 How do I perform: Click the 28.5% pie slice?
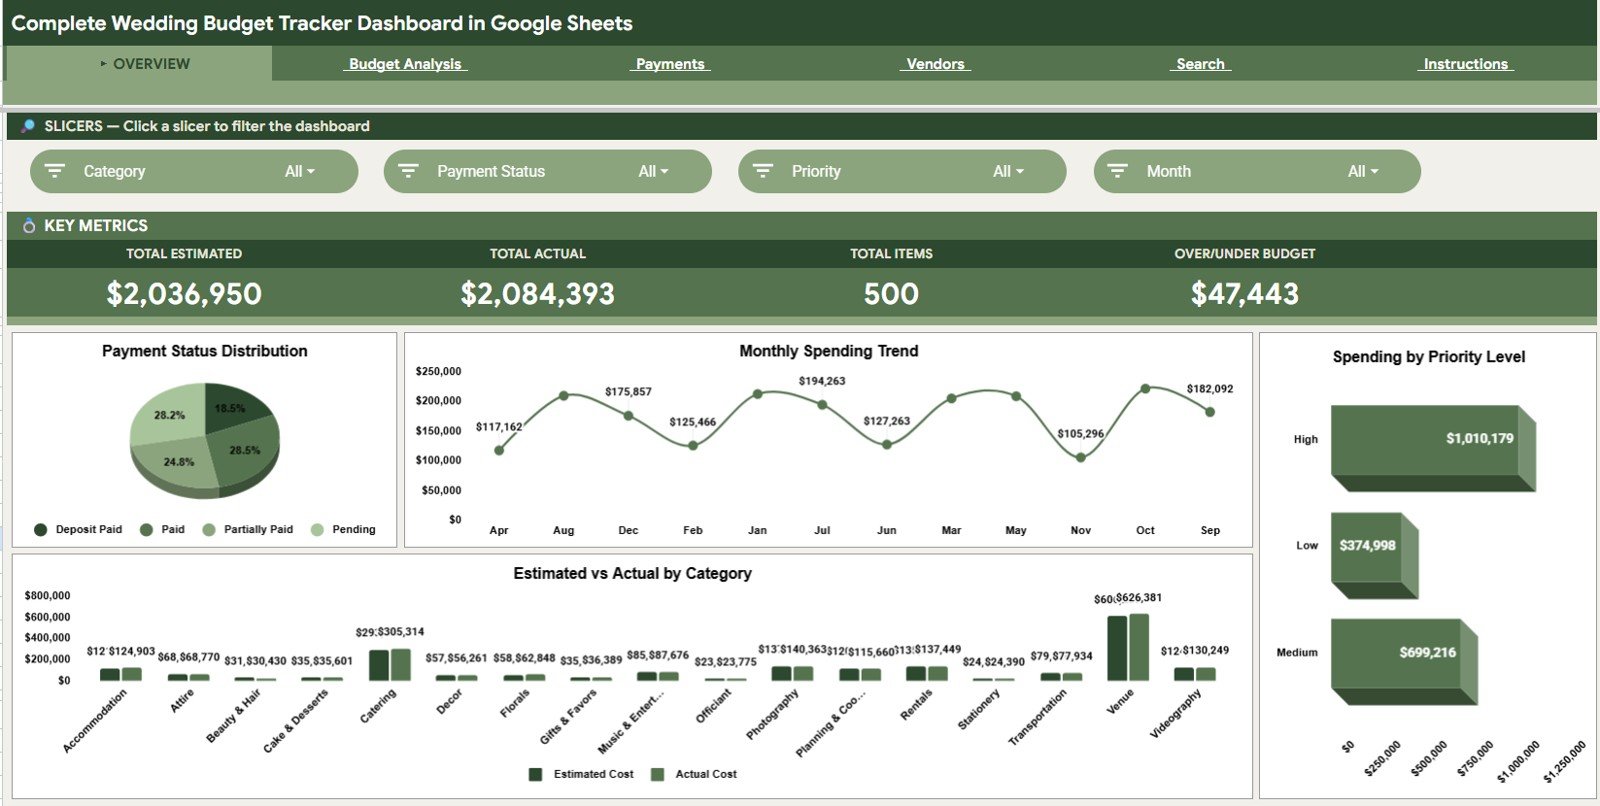point(247,452)
